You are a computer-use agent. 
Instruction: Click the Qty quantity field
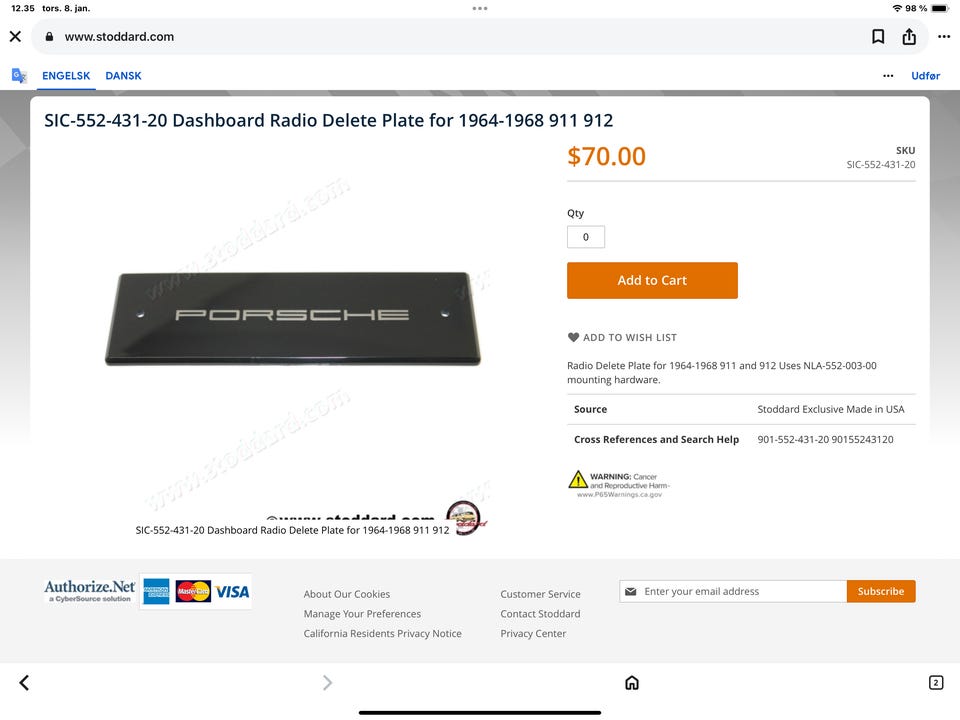[x=586, y=237]
